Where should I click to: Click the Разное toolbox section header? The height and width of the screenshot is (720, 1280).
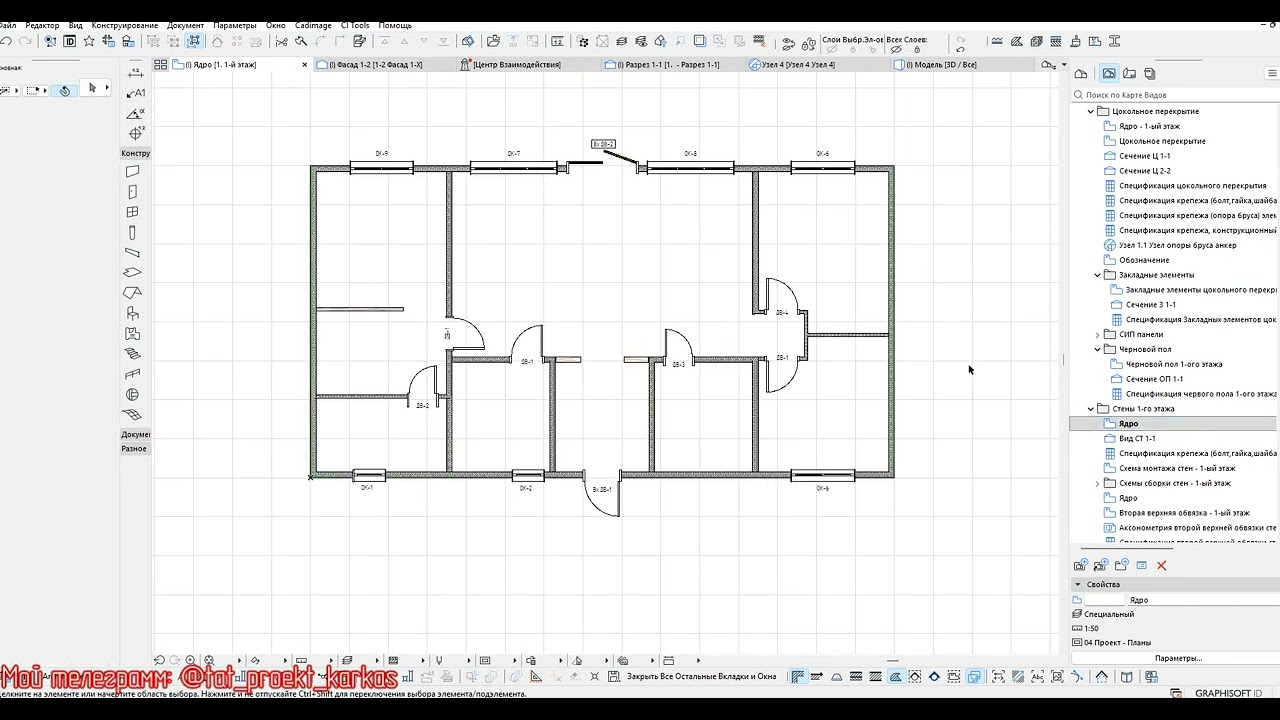(x=135, y=448)
